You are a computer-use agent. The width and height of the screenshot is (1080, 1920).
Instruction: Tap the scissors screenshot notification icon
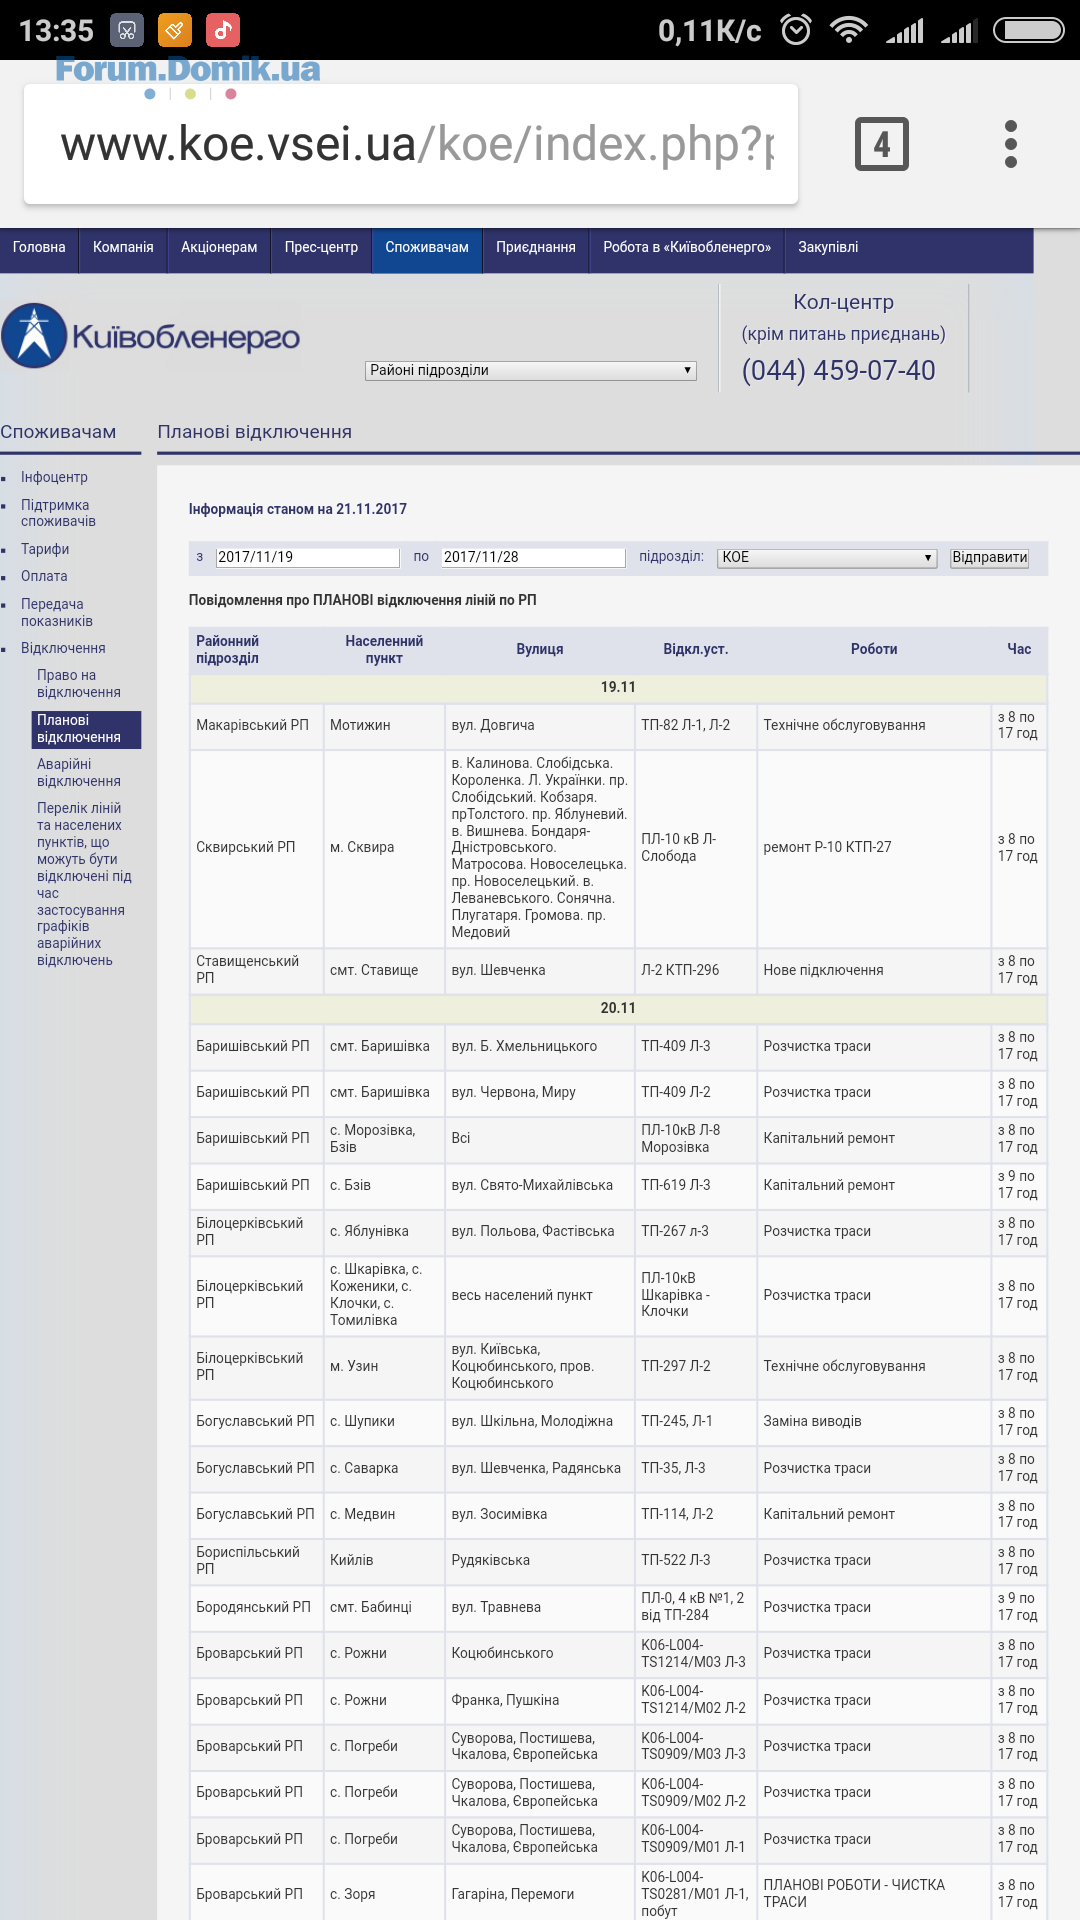[127, 30]
